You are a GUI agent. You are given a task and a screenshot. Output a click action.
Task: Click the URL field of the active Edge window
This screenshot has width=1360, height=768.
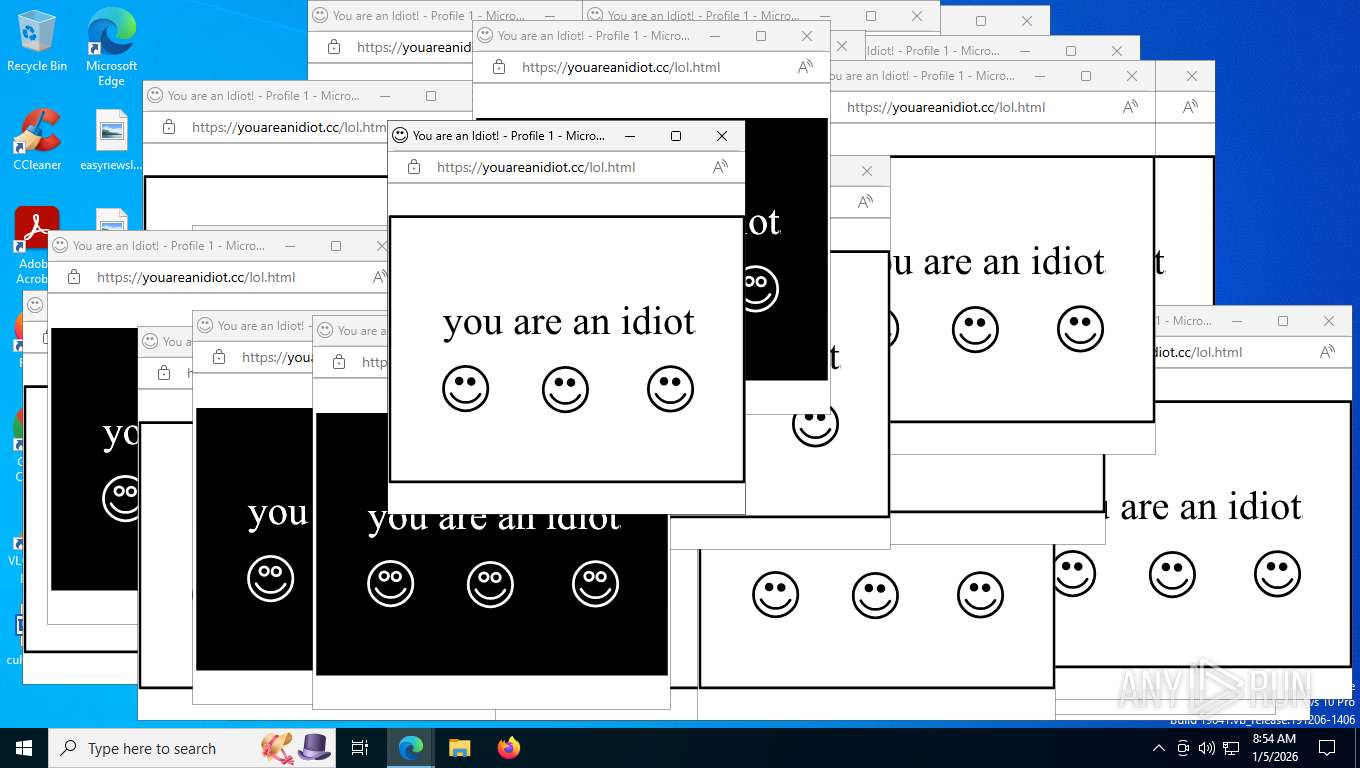[x=536, y=167]
